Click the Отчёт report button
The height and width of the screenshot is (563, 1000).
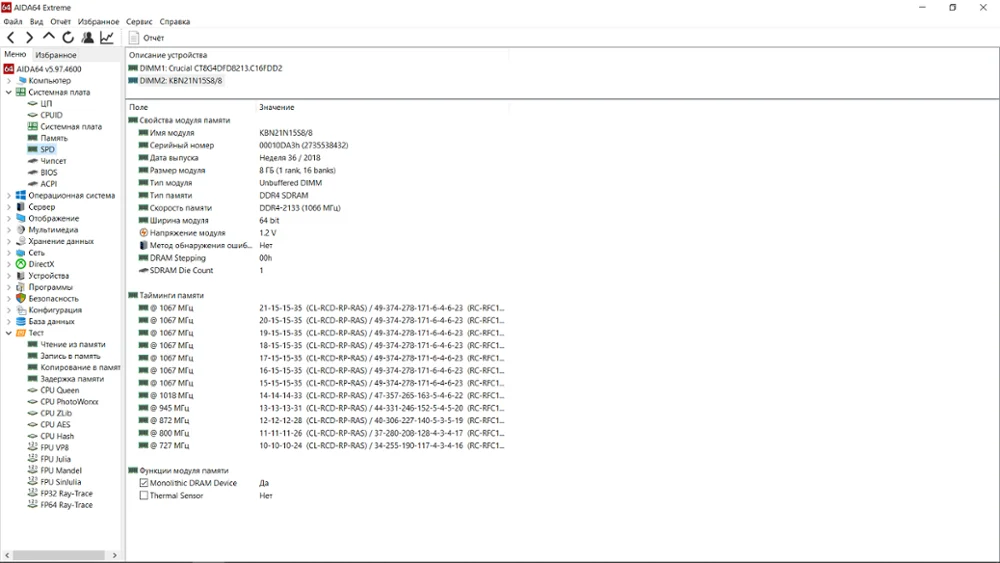coord(147,38)
